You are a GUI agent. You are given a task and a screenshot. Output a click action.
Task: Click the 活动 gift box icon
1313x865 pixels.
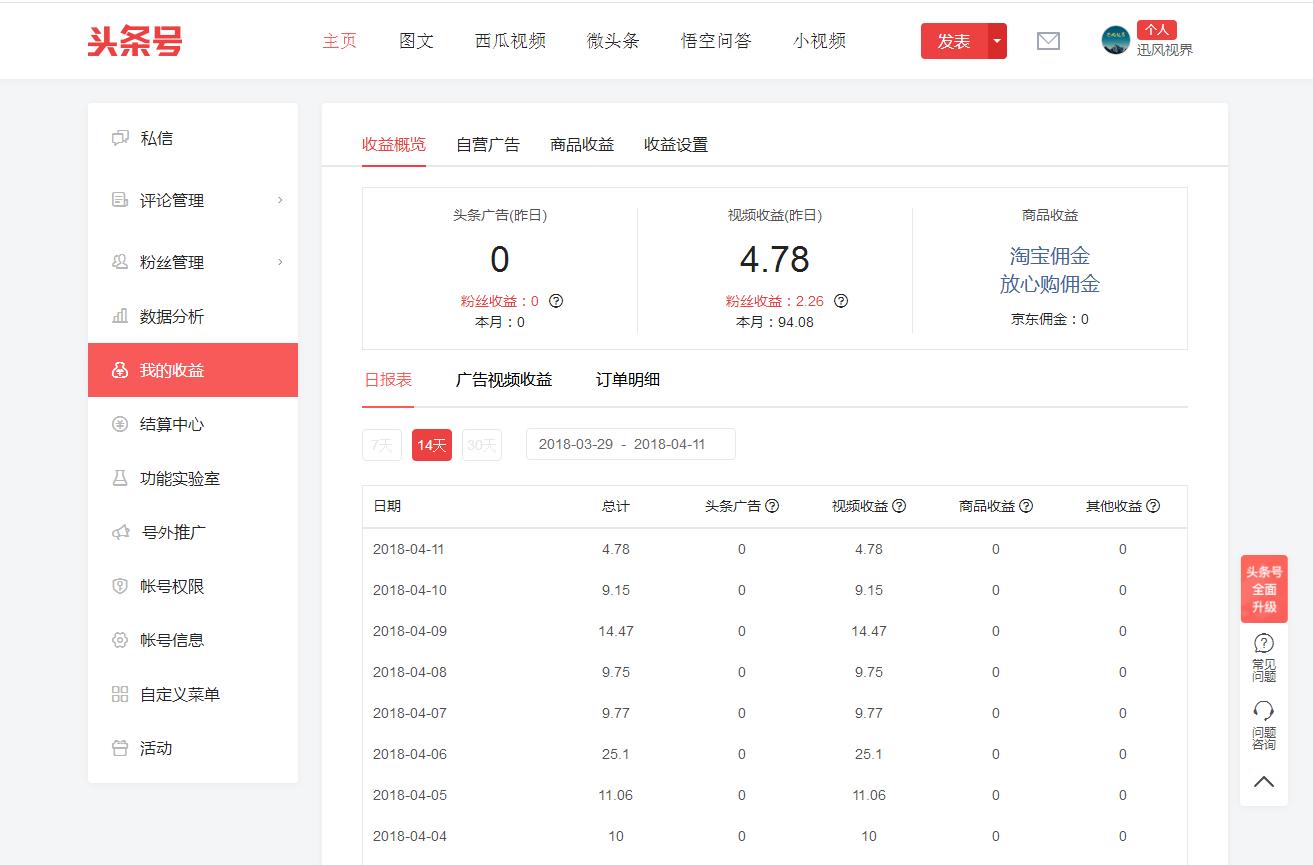coord(120,748)
